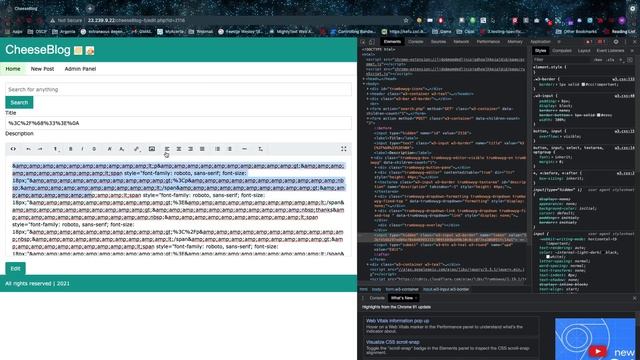Click the DevTools inspect element picker icon

(x=363, y=42)
